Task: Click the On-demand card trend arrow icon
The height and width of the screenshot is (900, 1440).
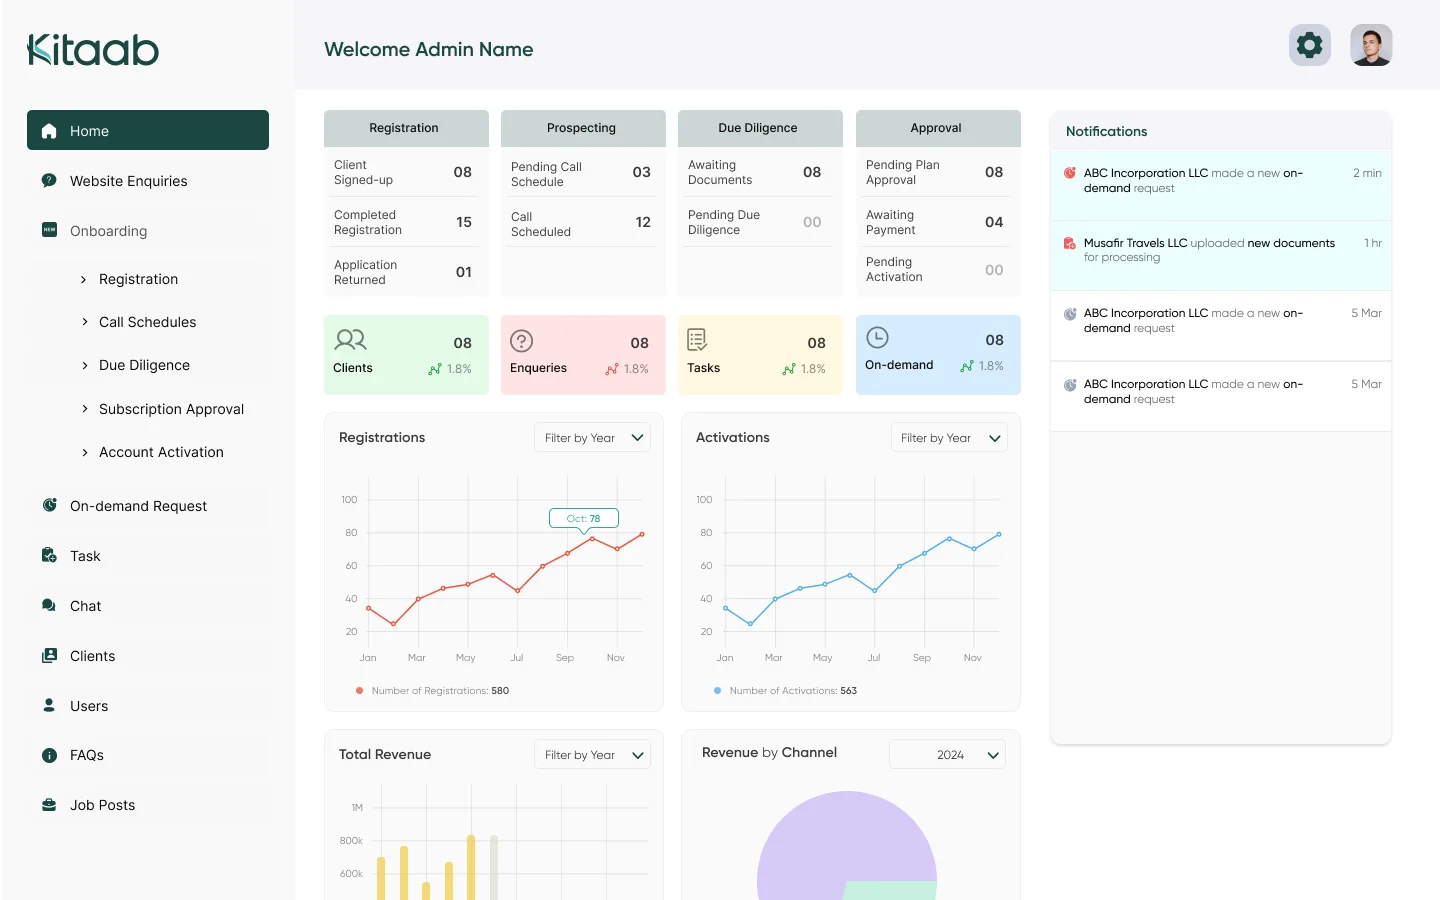Action: coord(967,366)
